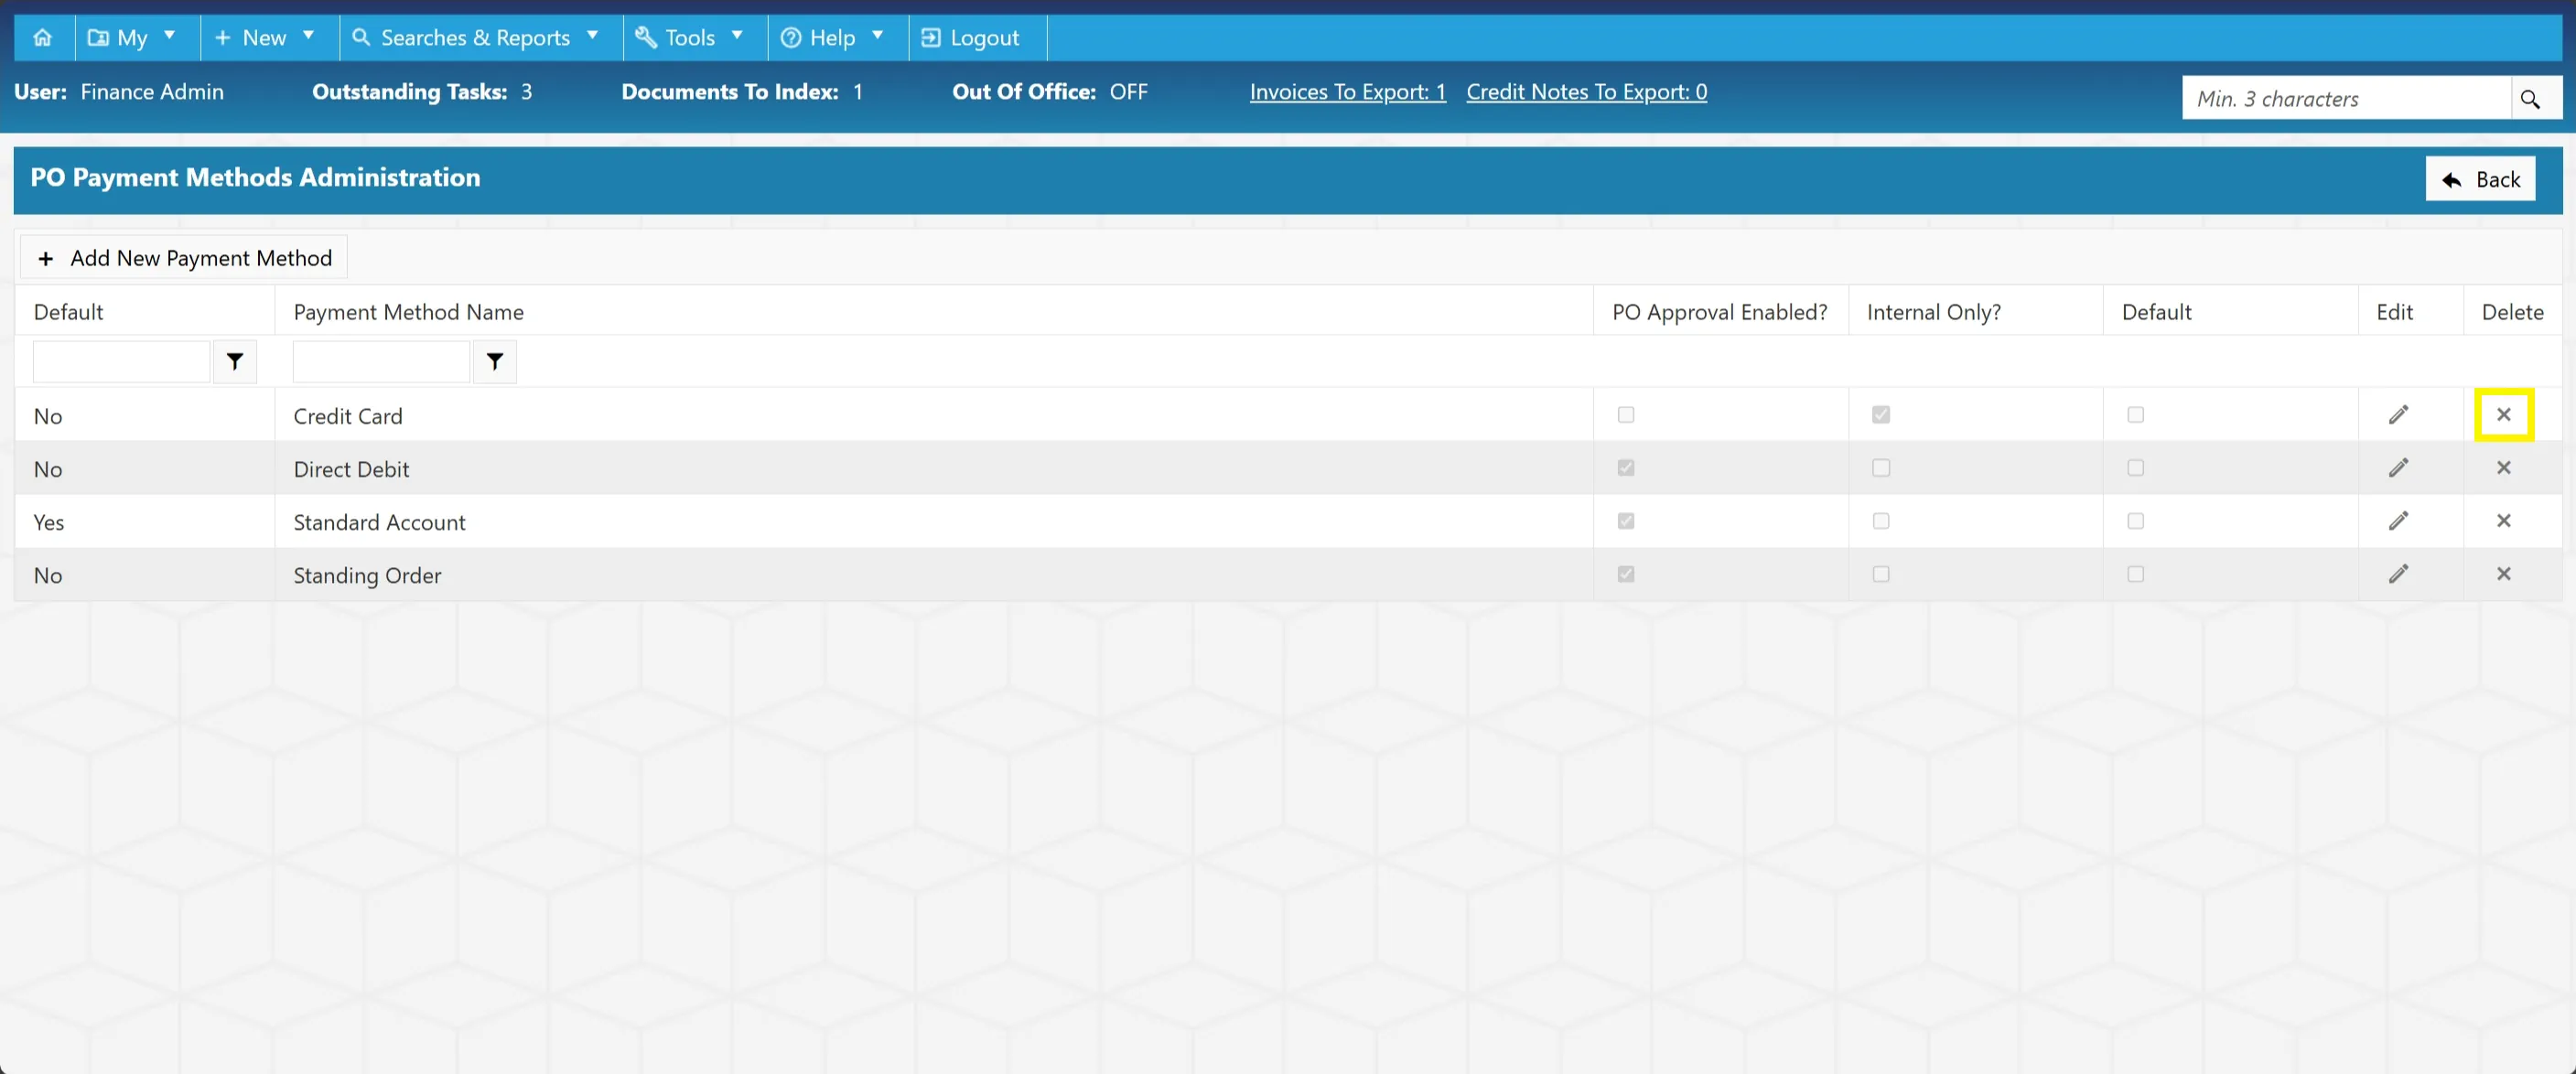Click Add New Payment Method
This screenshot has width=2576, height=1074.
tap(184, 258)
